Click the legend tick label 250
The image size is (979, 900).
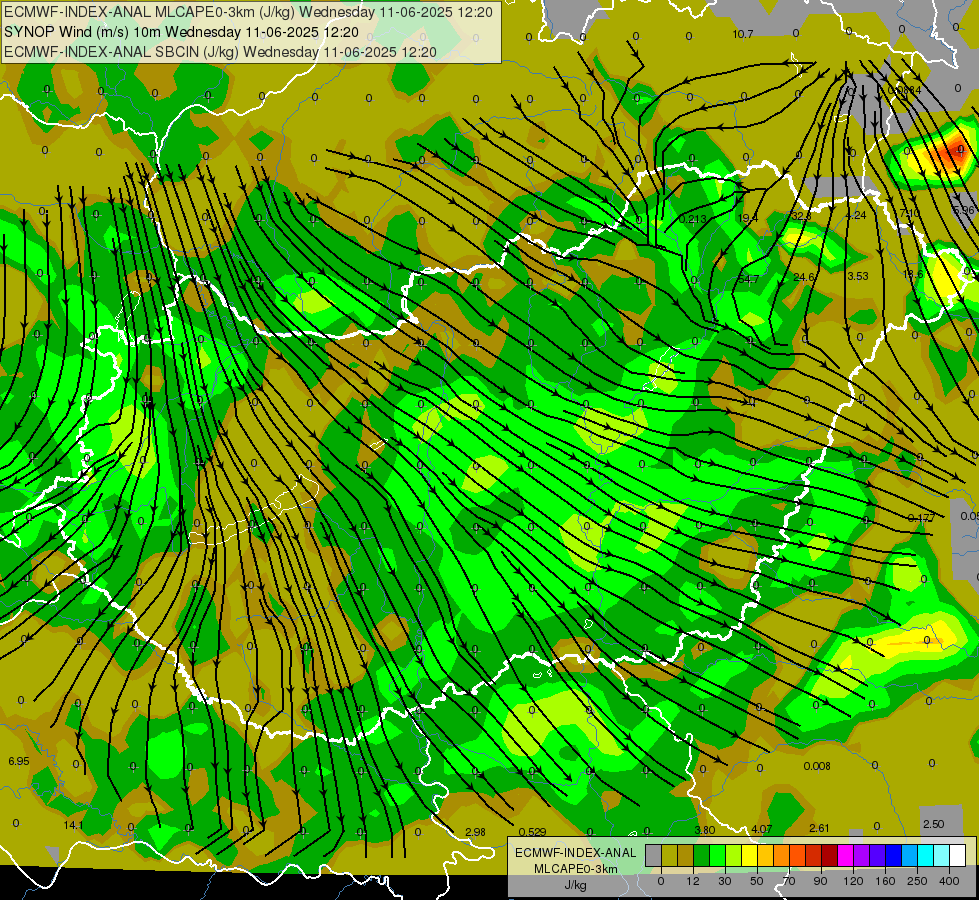917,881
